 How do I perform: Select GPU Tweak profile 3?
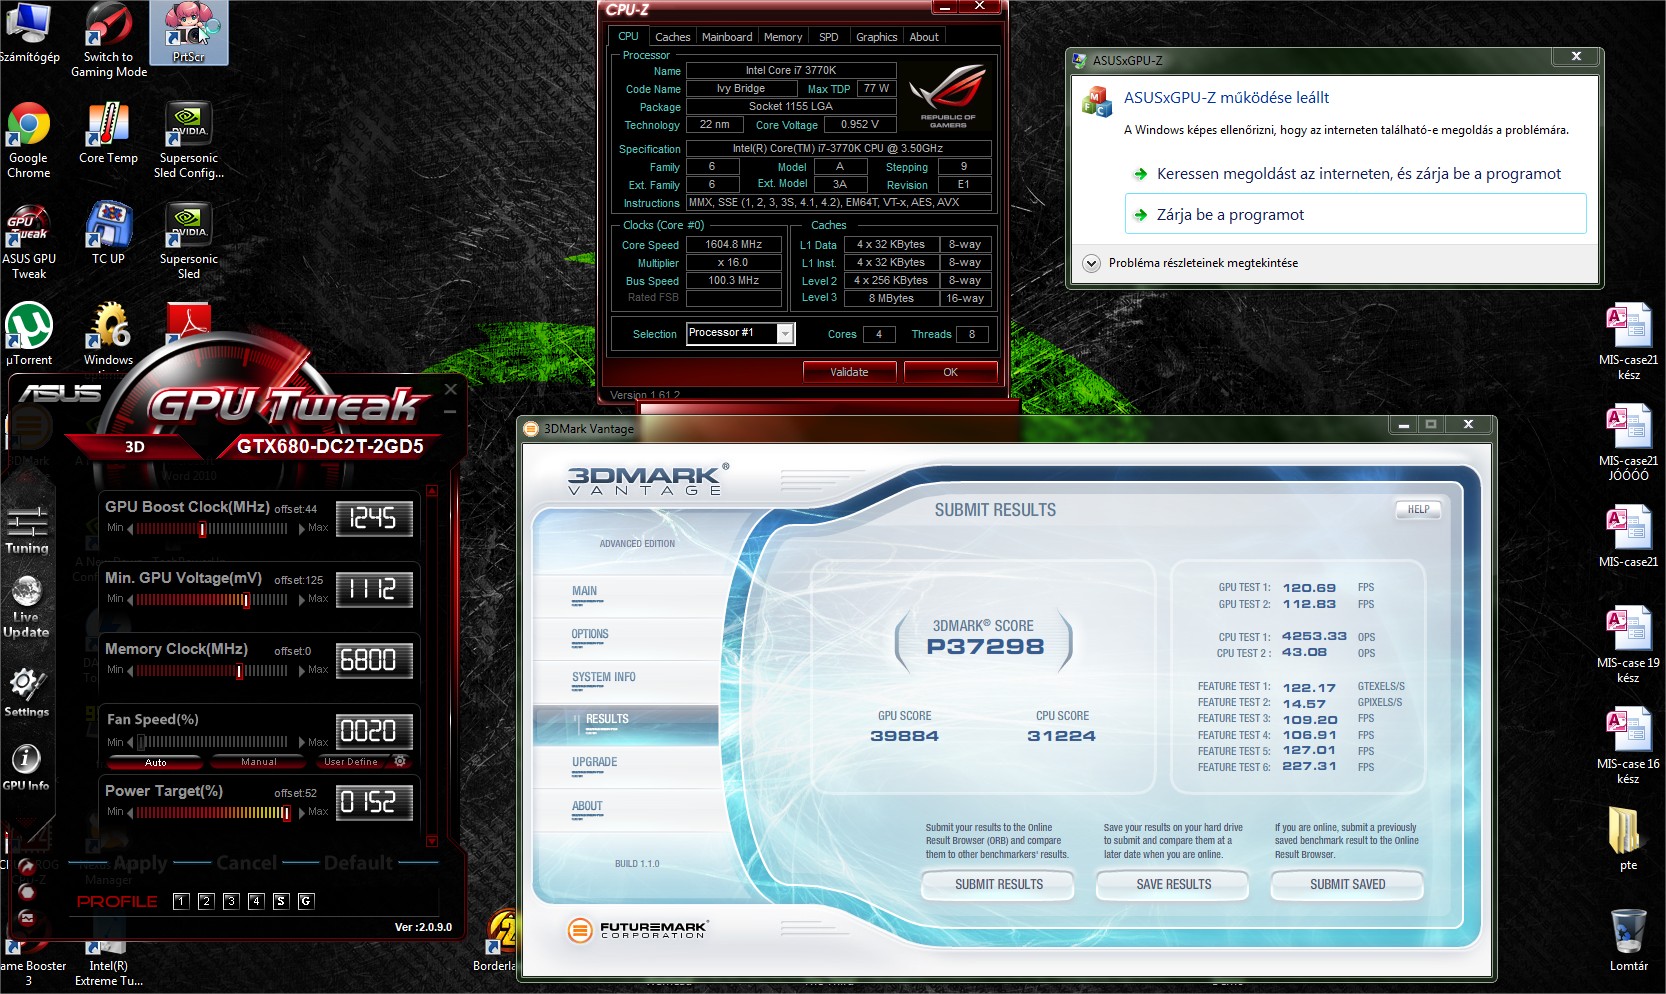pos(231,901)
